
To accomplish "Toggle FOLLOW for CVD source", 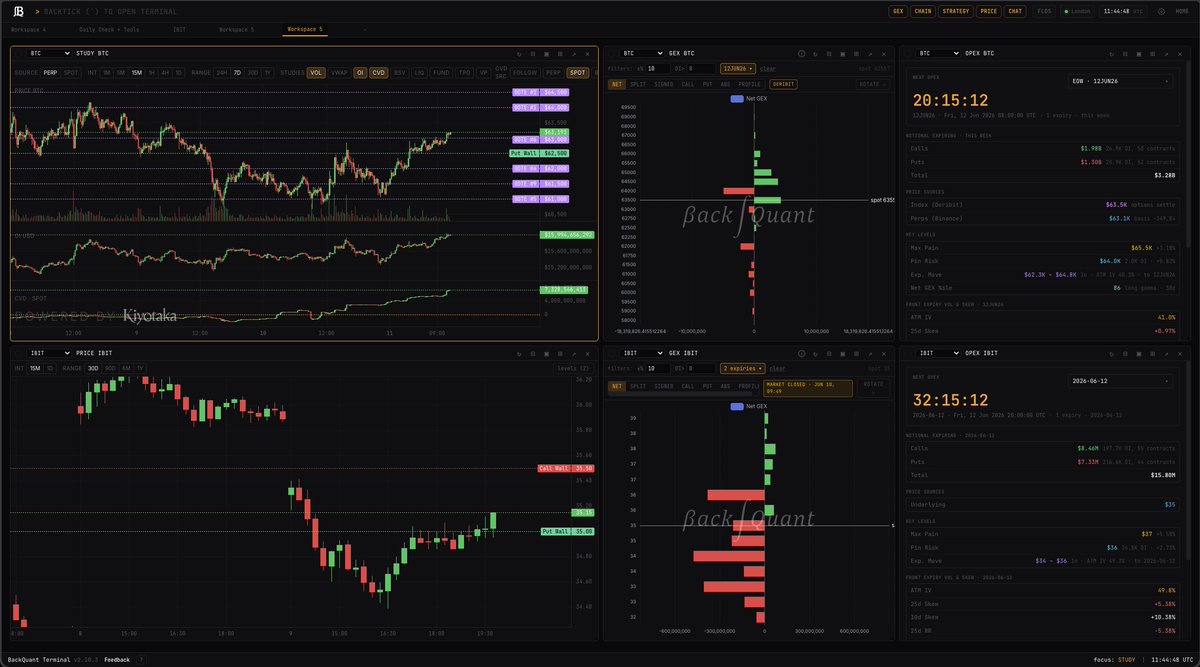I will click(x=525, y=73).
